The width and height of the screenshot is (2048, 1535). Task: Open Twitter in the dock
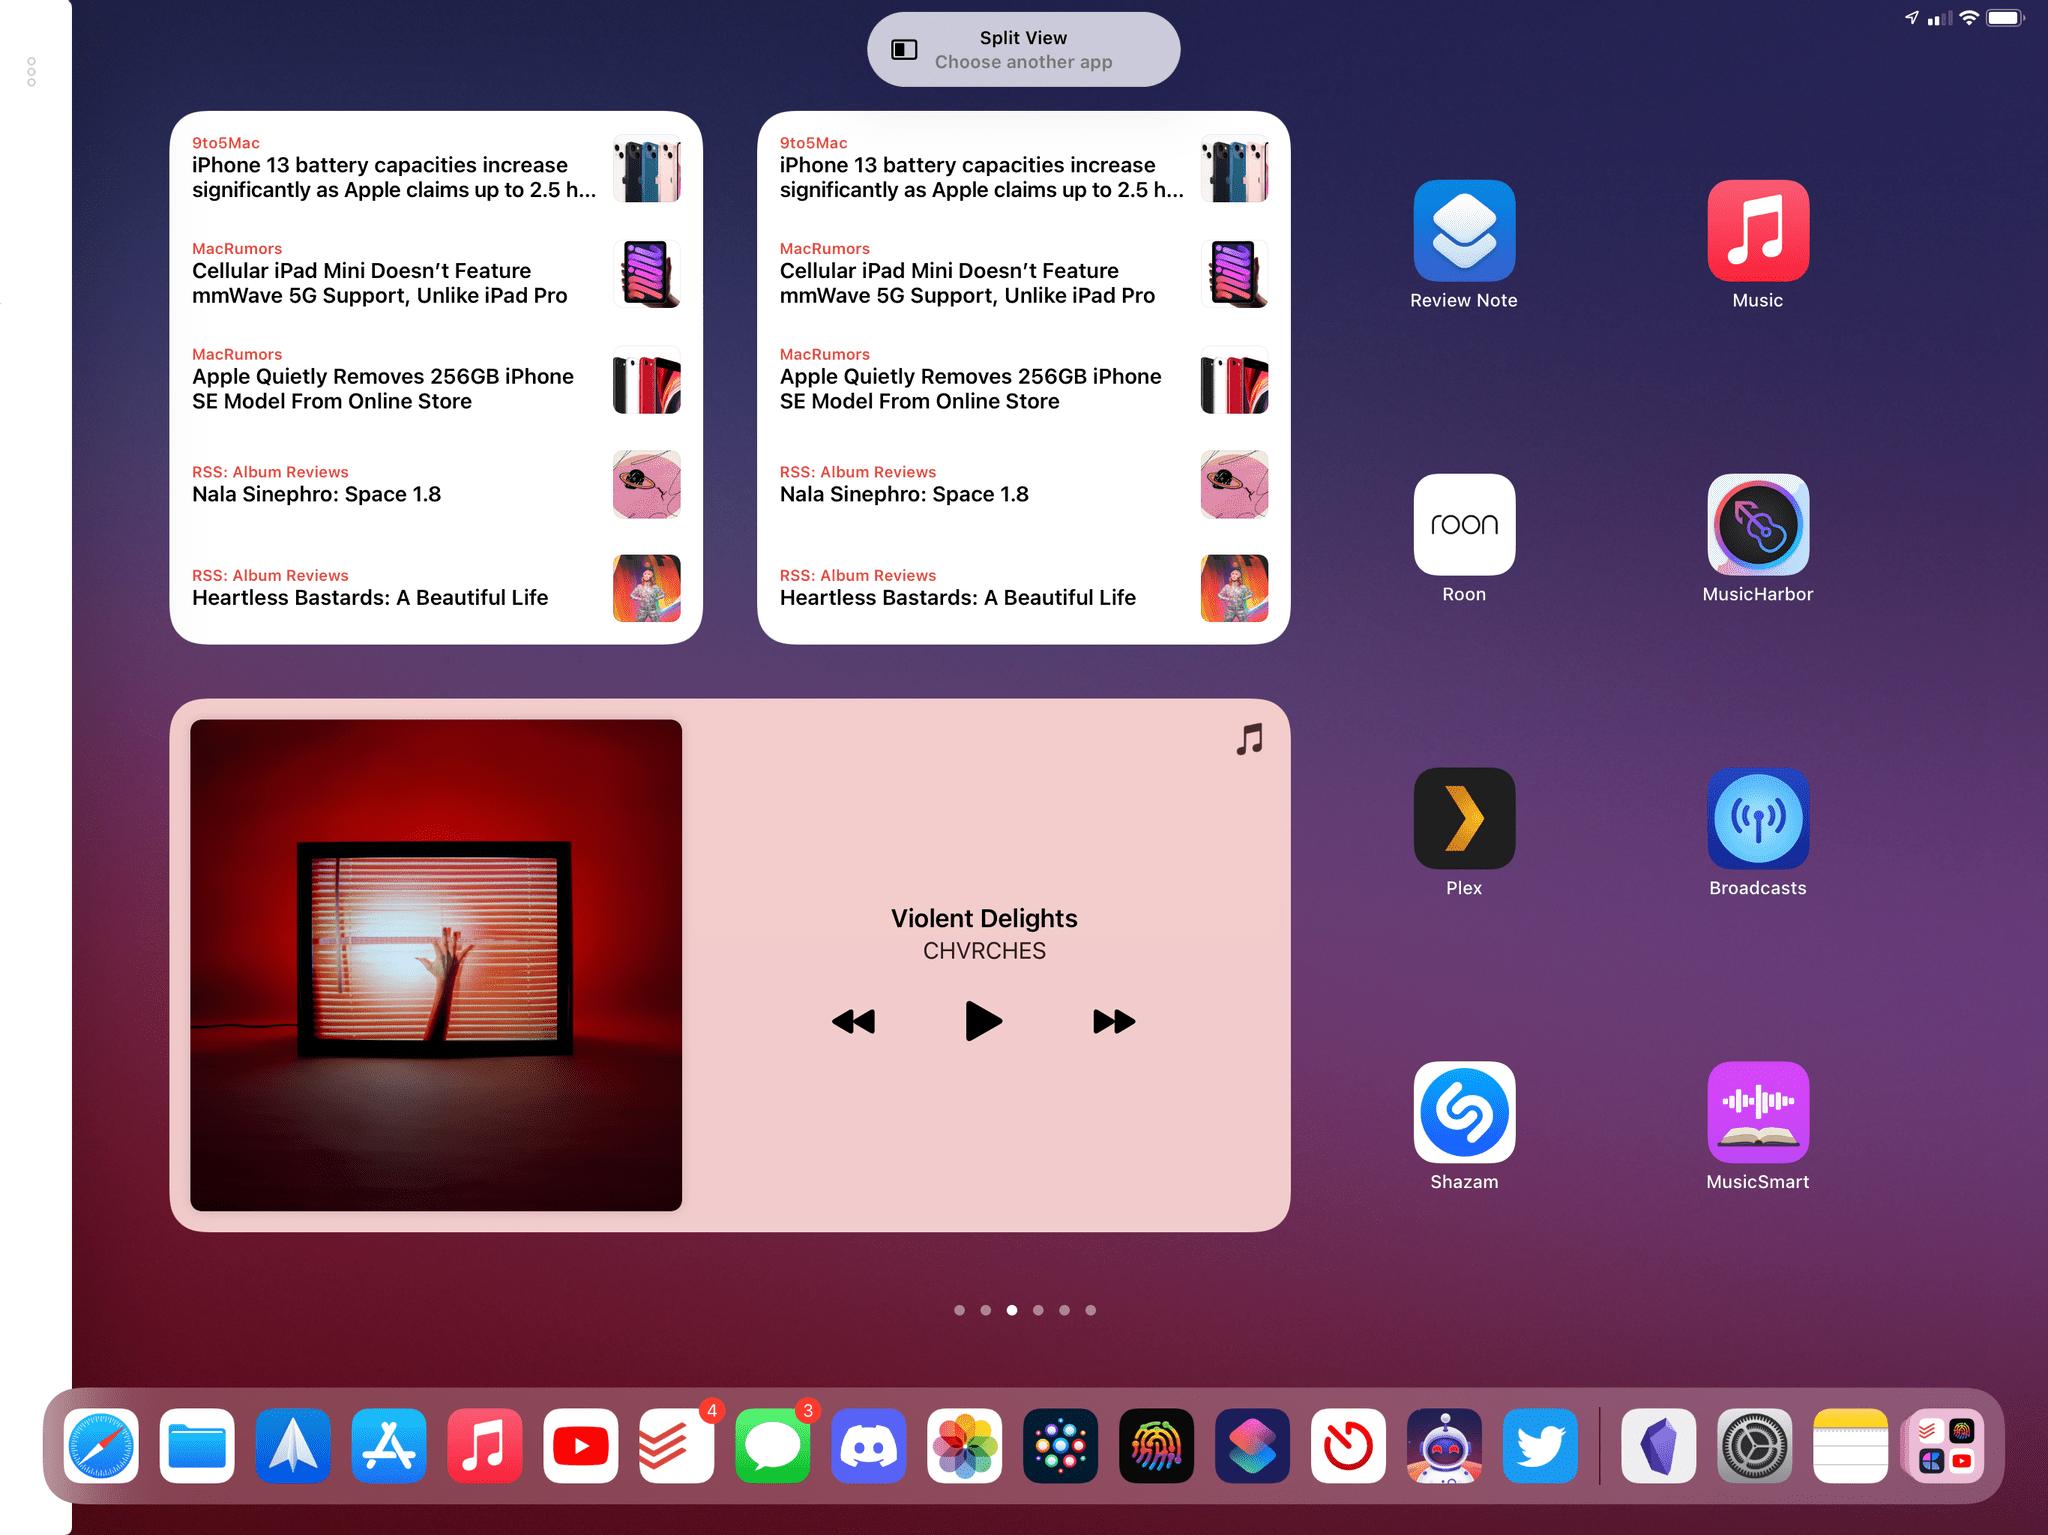pos(1541,1446)
